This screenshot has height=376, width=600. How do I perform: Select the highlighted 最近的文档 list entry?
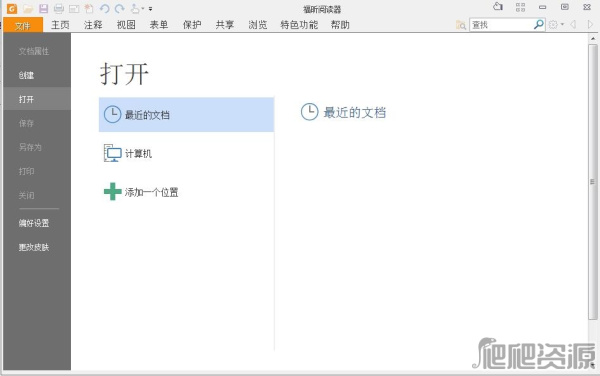(x=186, y=114)
